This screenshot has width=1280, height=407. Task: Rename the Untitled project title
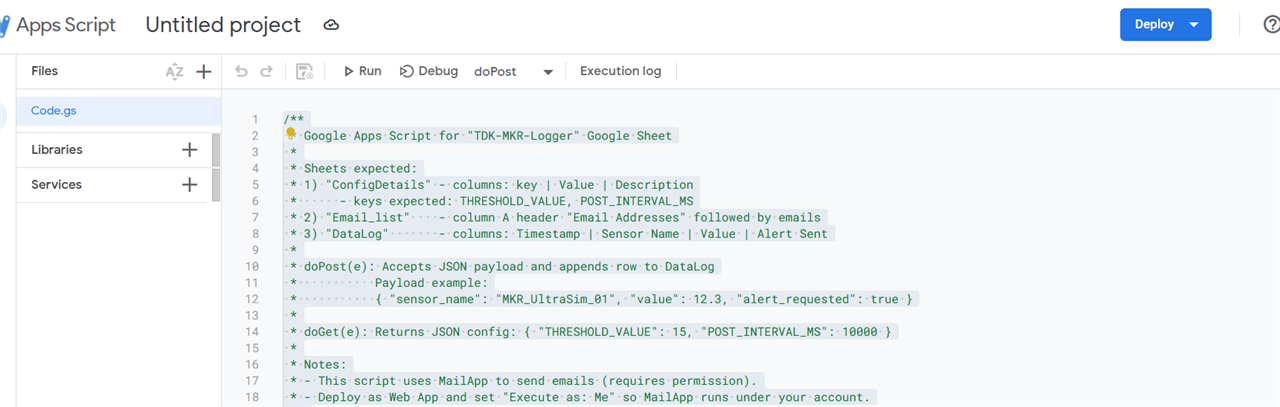223,25
